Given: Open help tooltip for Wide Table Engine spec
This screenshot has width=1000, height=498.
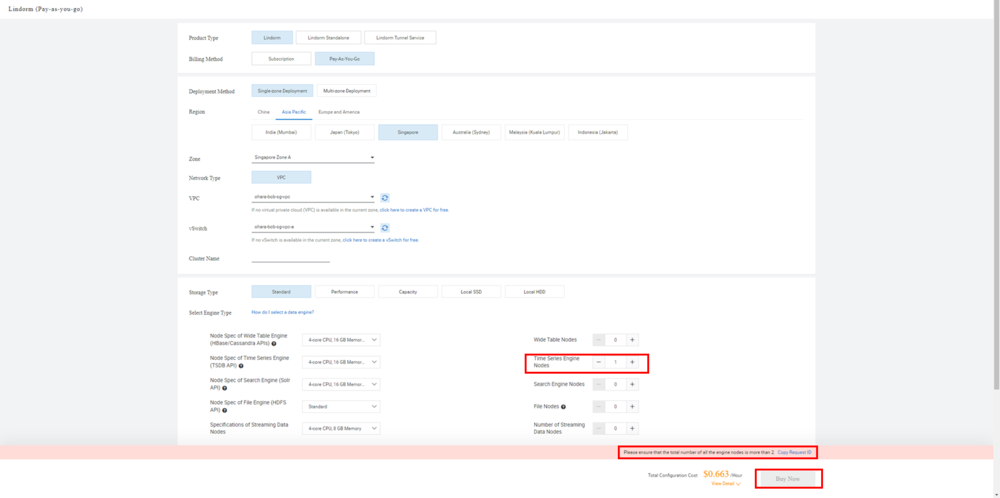Looking at the screenshot, I should click(x=274, y=344).
